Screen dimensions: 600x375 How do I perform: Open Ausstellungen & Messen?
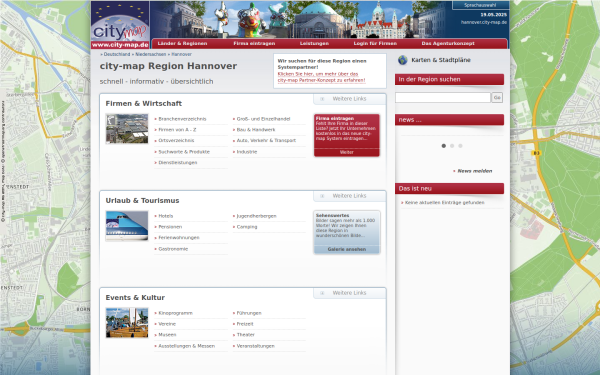[x=186, y=346]
